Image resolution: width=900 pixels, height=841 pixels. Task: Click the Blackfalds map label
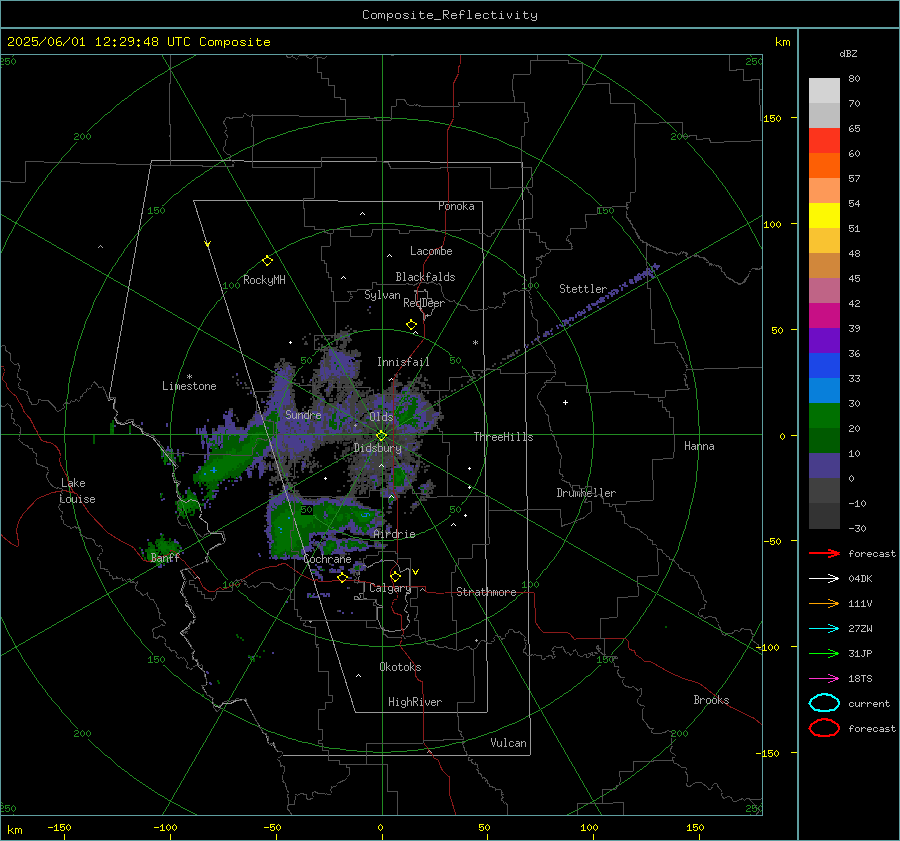click(x=425, y=277)
